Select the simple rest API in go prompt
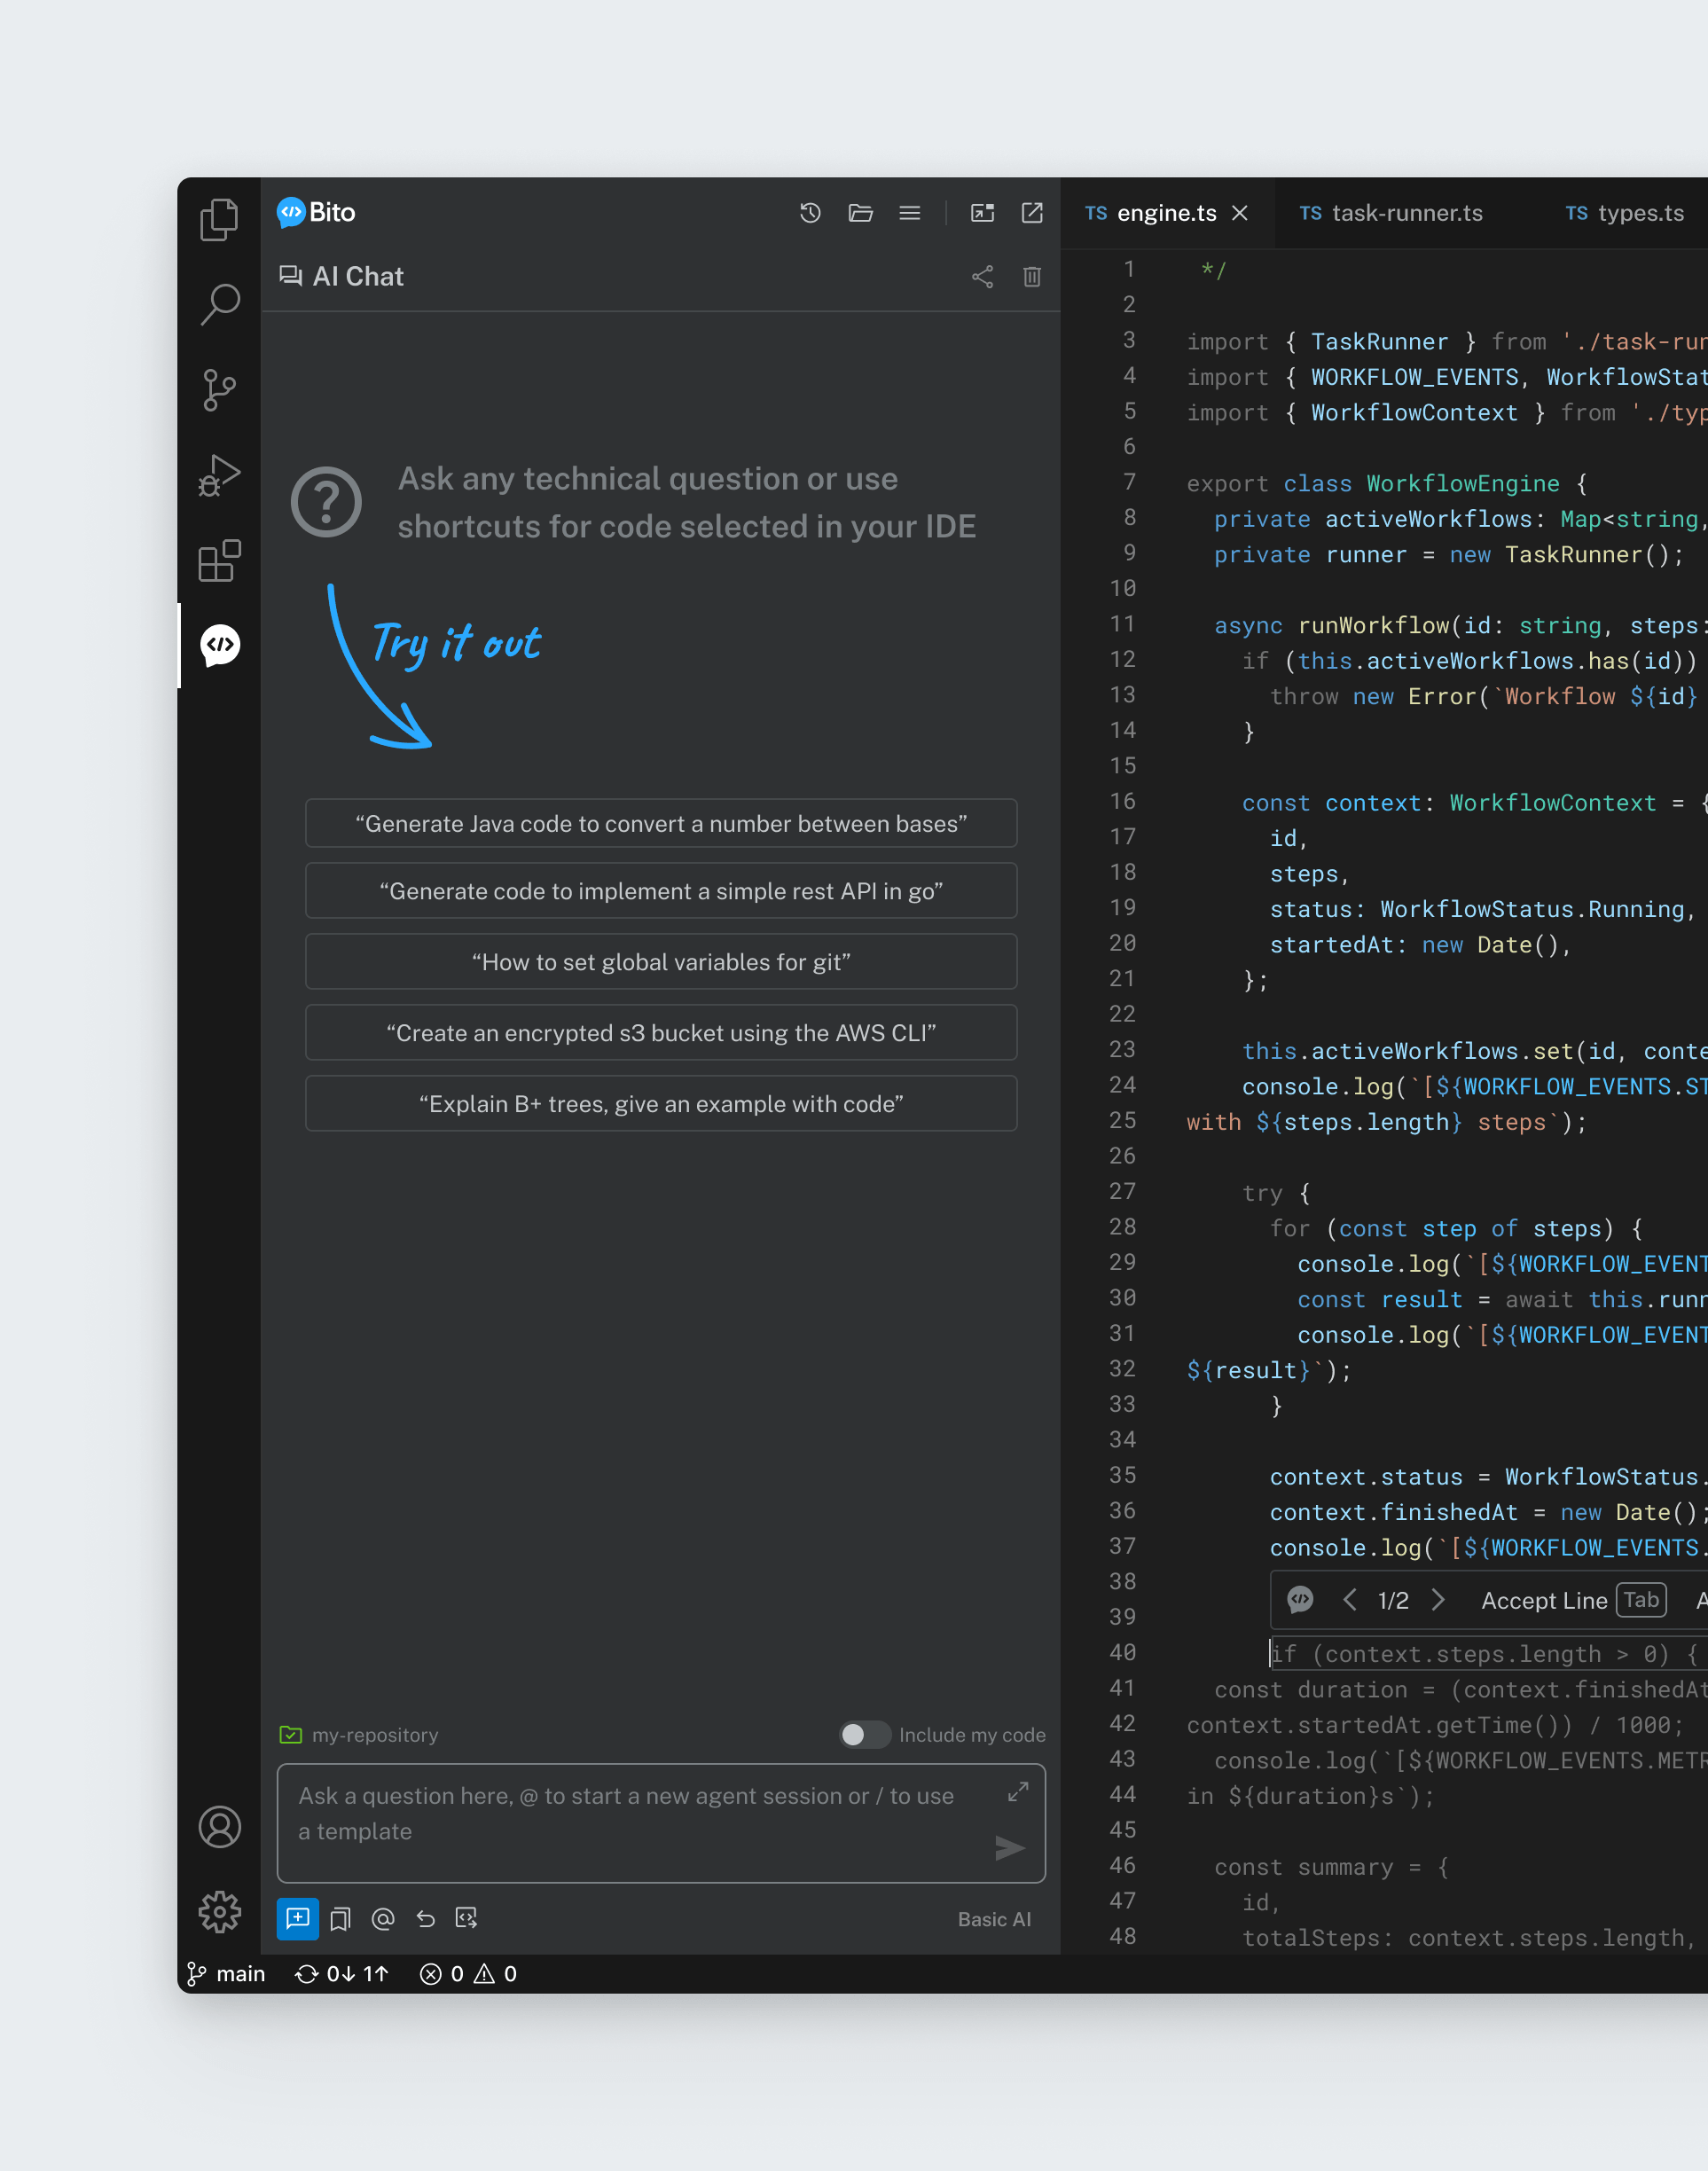The height and width of the screenshot is (2171, 1708). (x=661, y=890)
